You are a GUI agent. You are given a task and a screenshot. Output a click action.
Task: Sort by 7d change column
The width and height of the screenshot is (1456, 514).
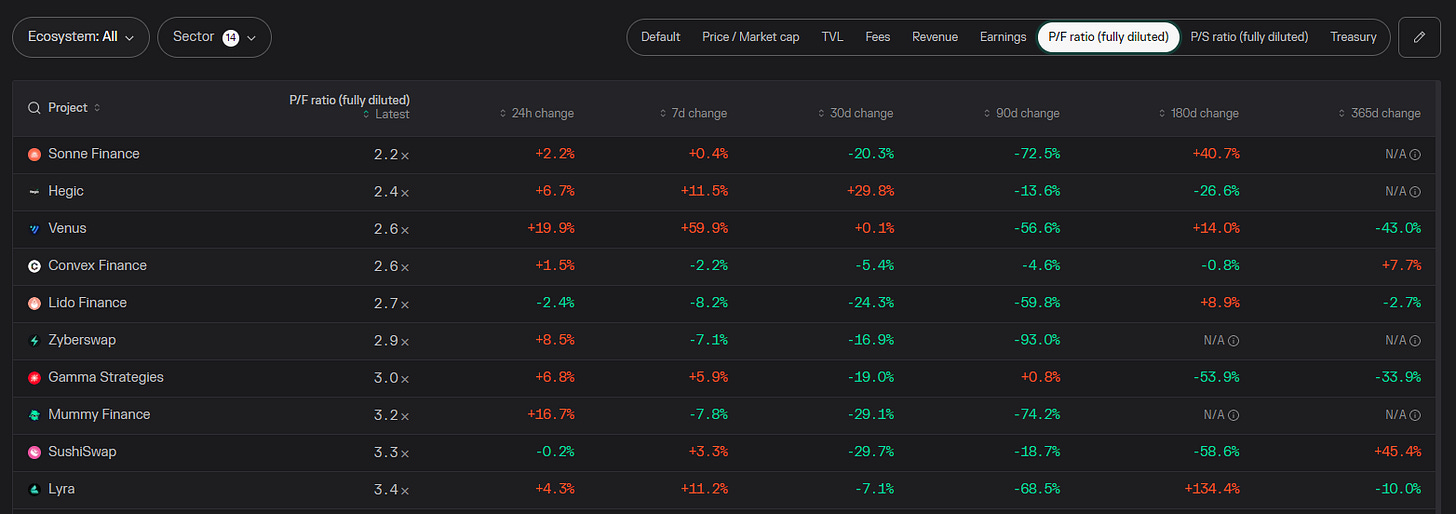coord(693,113)
